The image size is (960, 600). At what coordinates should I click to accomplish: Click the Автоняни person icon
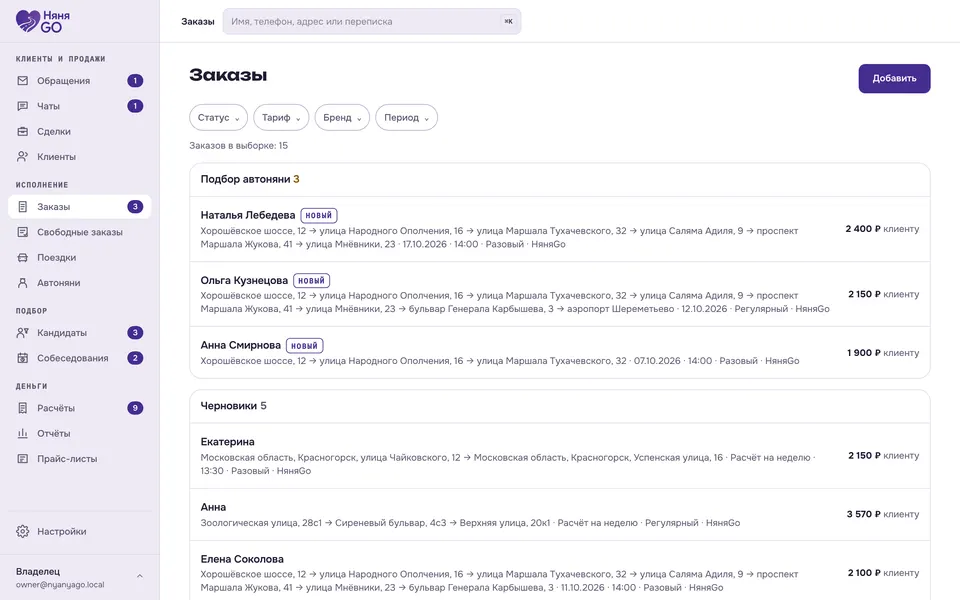click(23, 283)
